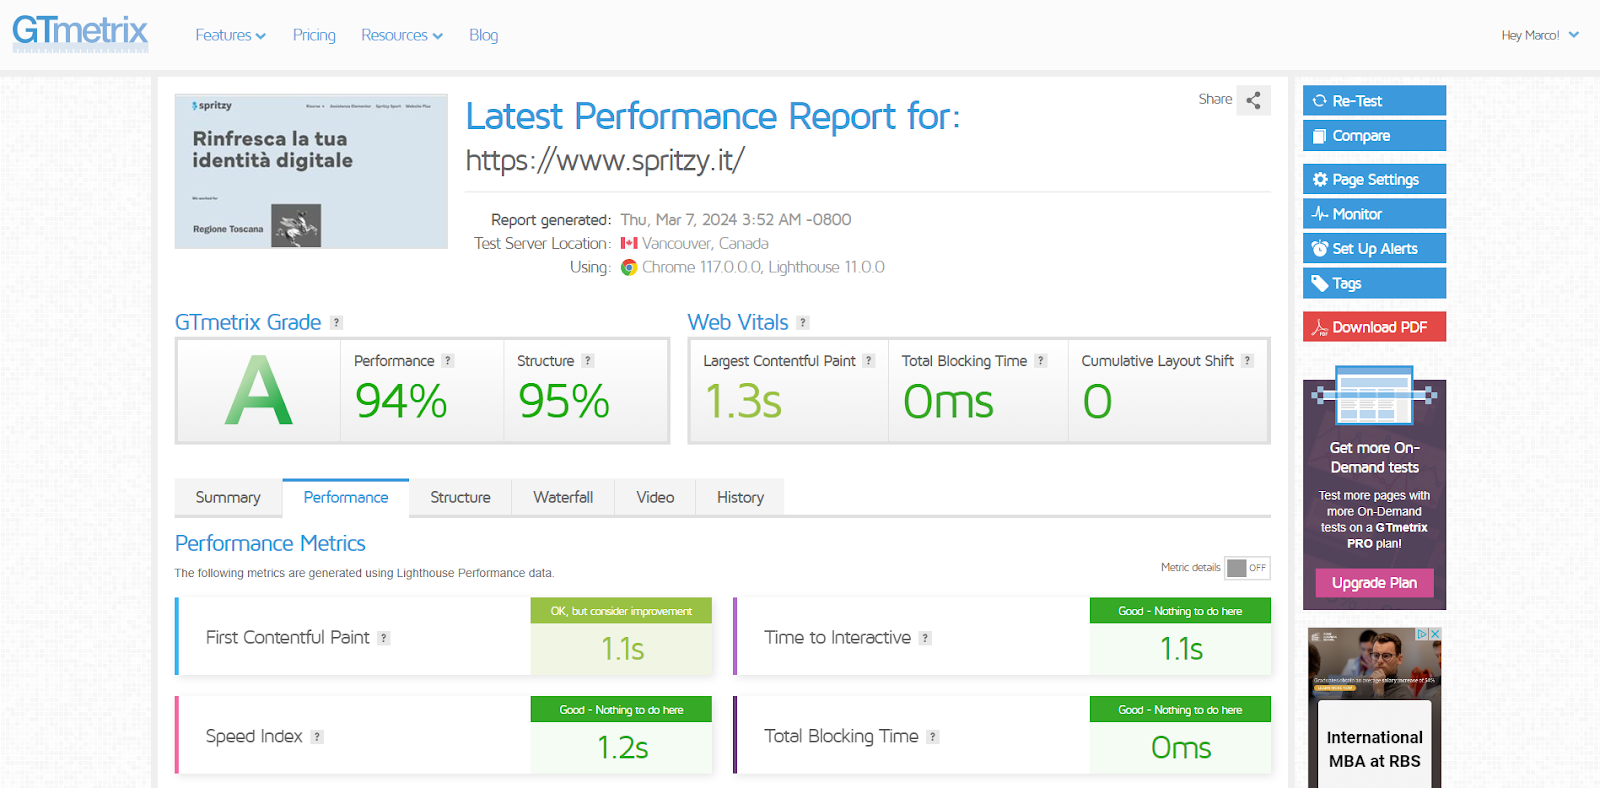Expand the Features dropdown menu

(x=230, y=35)
